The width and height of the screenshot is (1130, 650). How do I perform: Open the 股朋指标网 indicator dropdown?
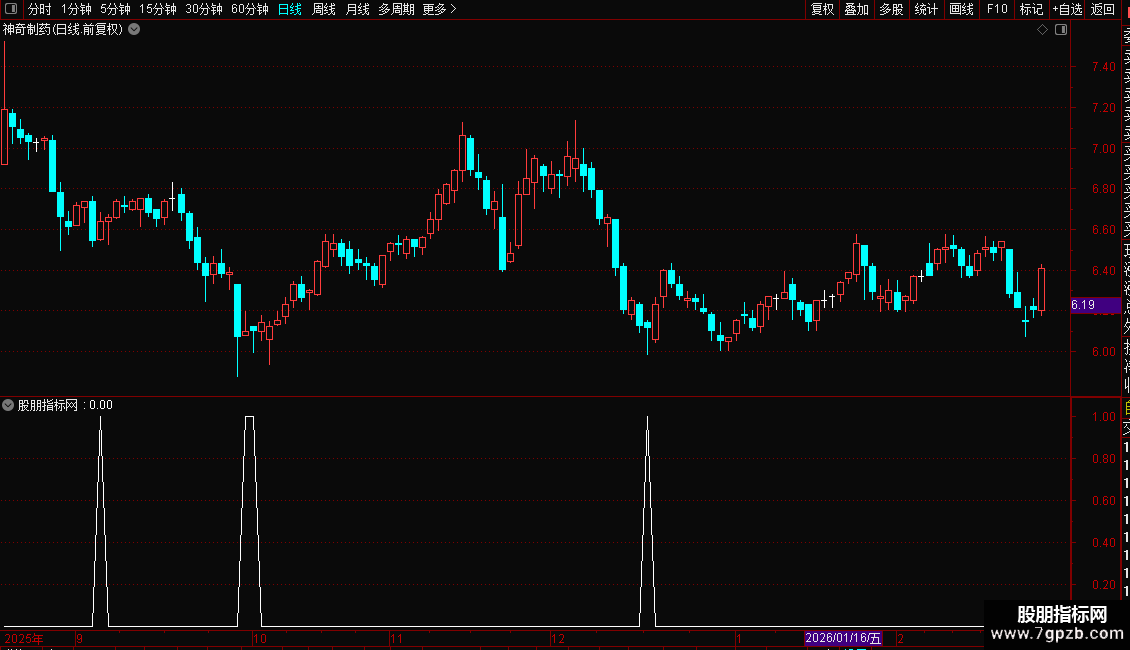[x=8, y=405]
